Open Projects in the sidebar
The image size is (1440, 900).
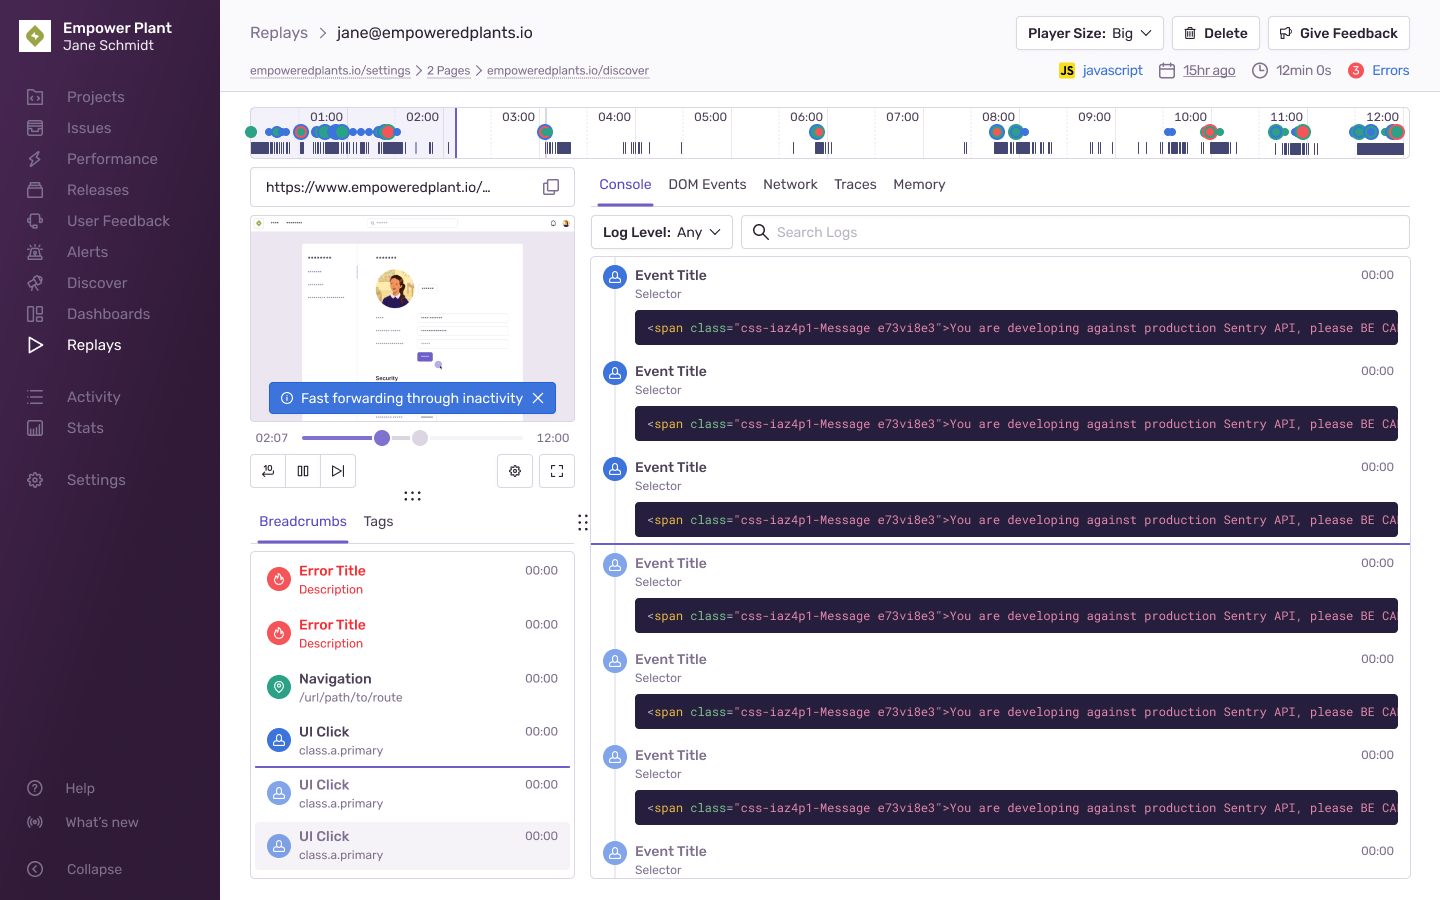point(95,97)
